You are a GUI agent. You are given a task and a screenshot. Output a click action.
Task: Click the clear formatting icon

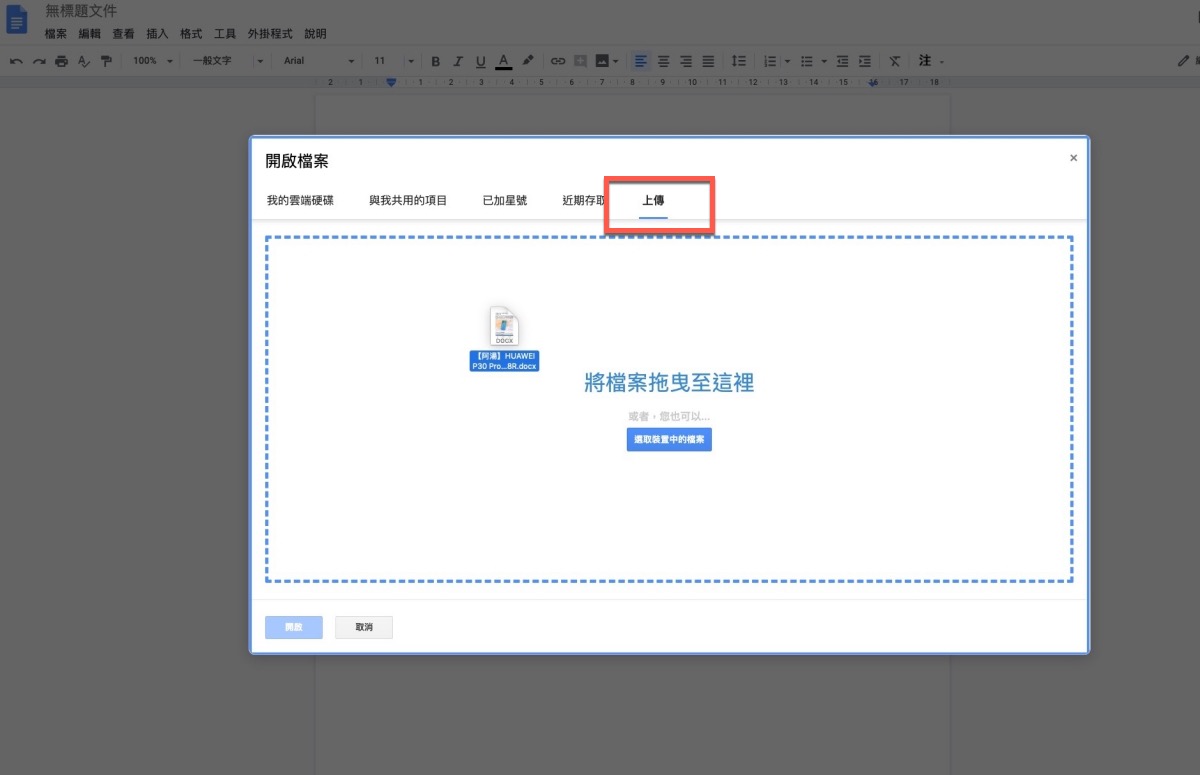click(x=895, y=61)
